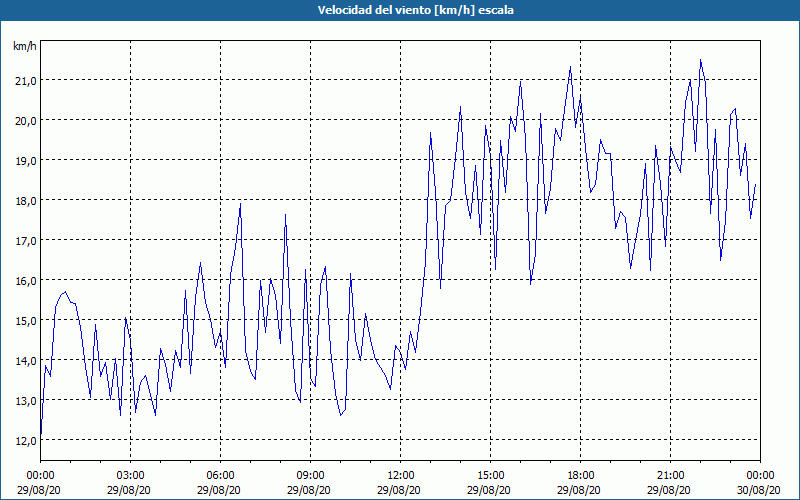Click the wind speed peak near 22:00
Viewport: 800px width, 500px height.
pos(701,60)
